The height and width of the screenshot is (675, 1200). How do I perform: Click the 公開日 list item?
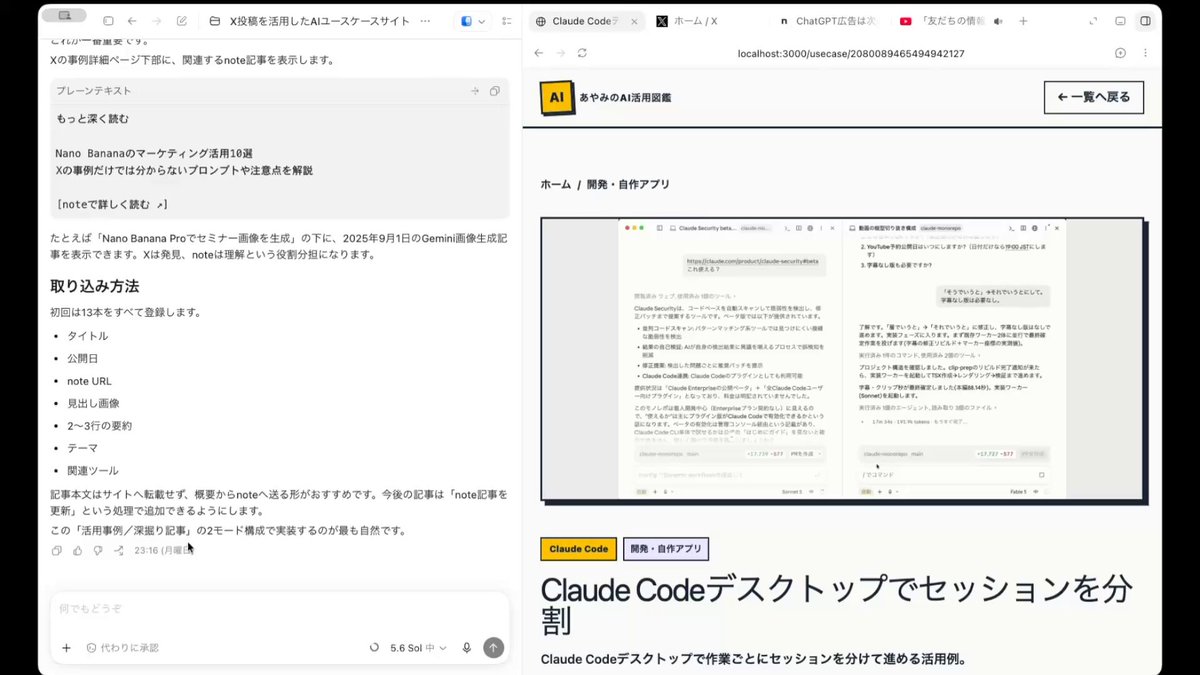(82, 358)
